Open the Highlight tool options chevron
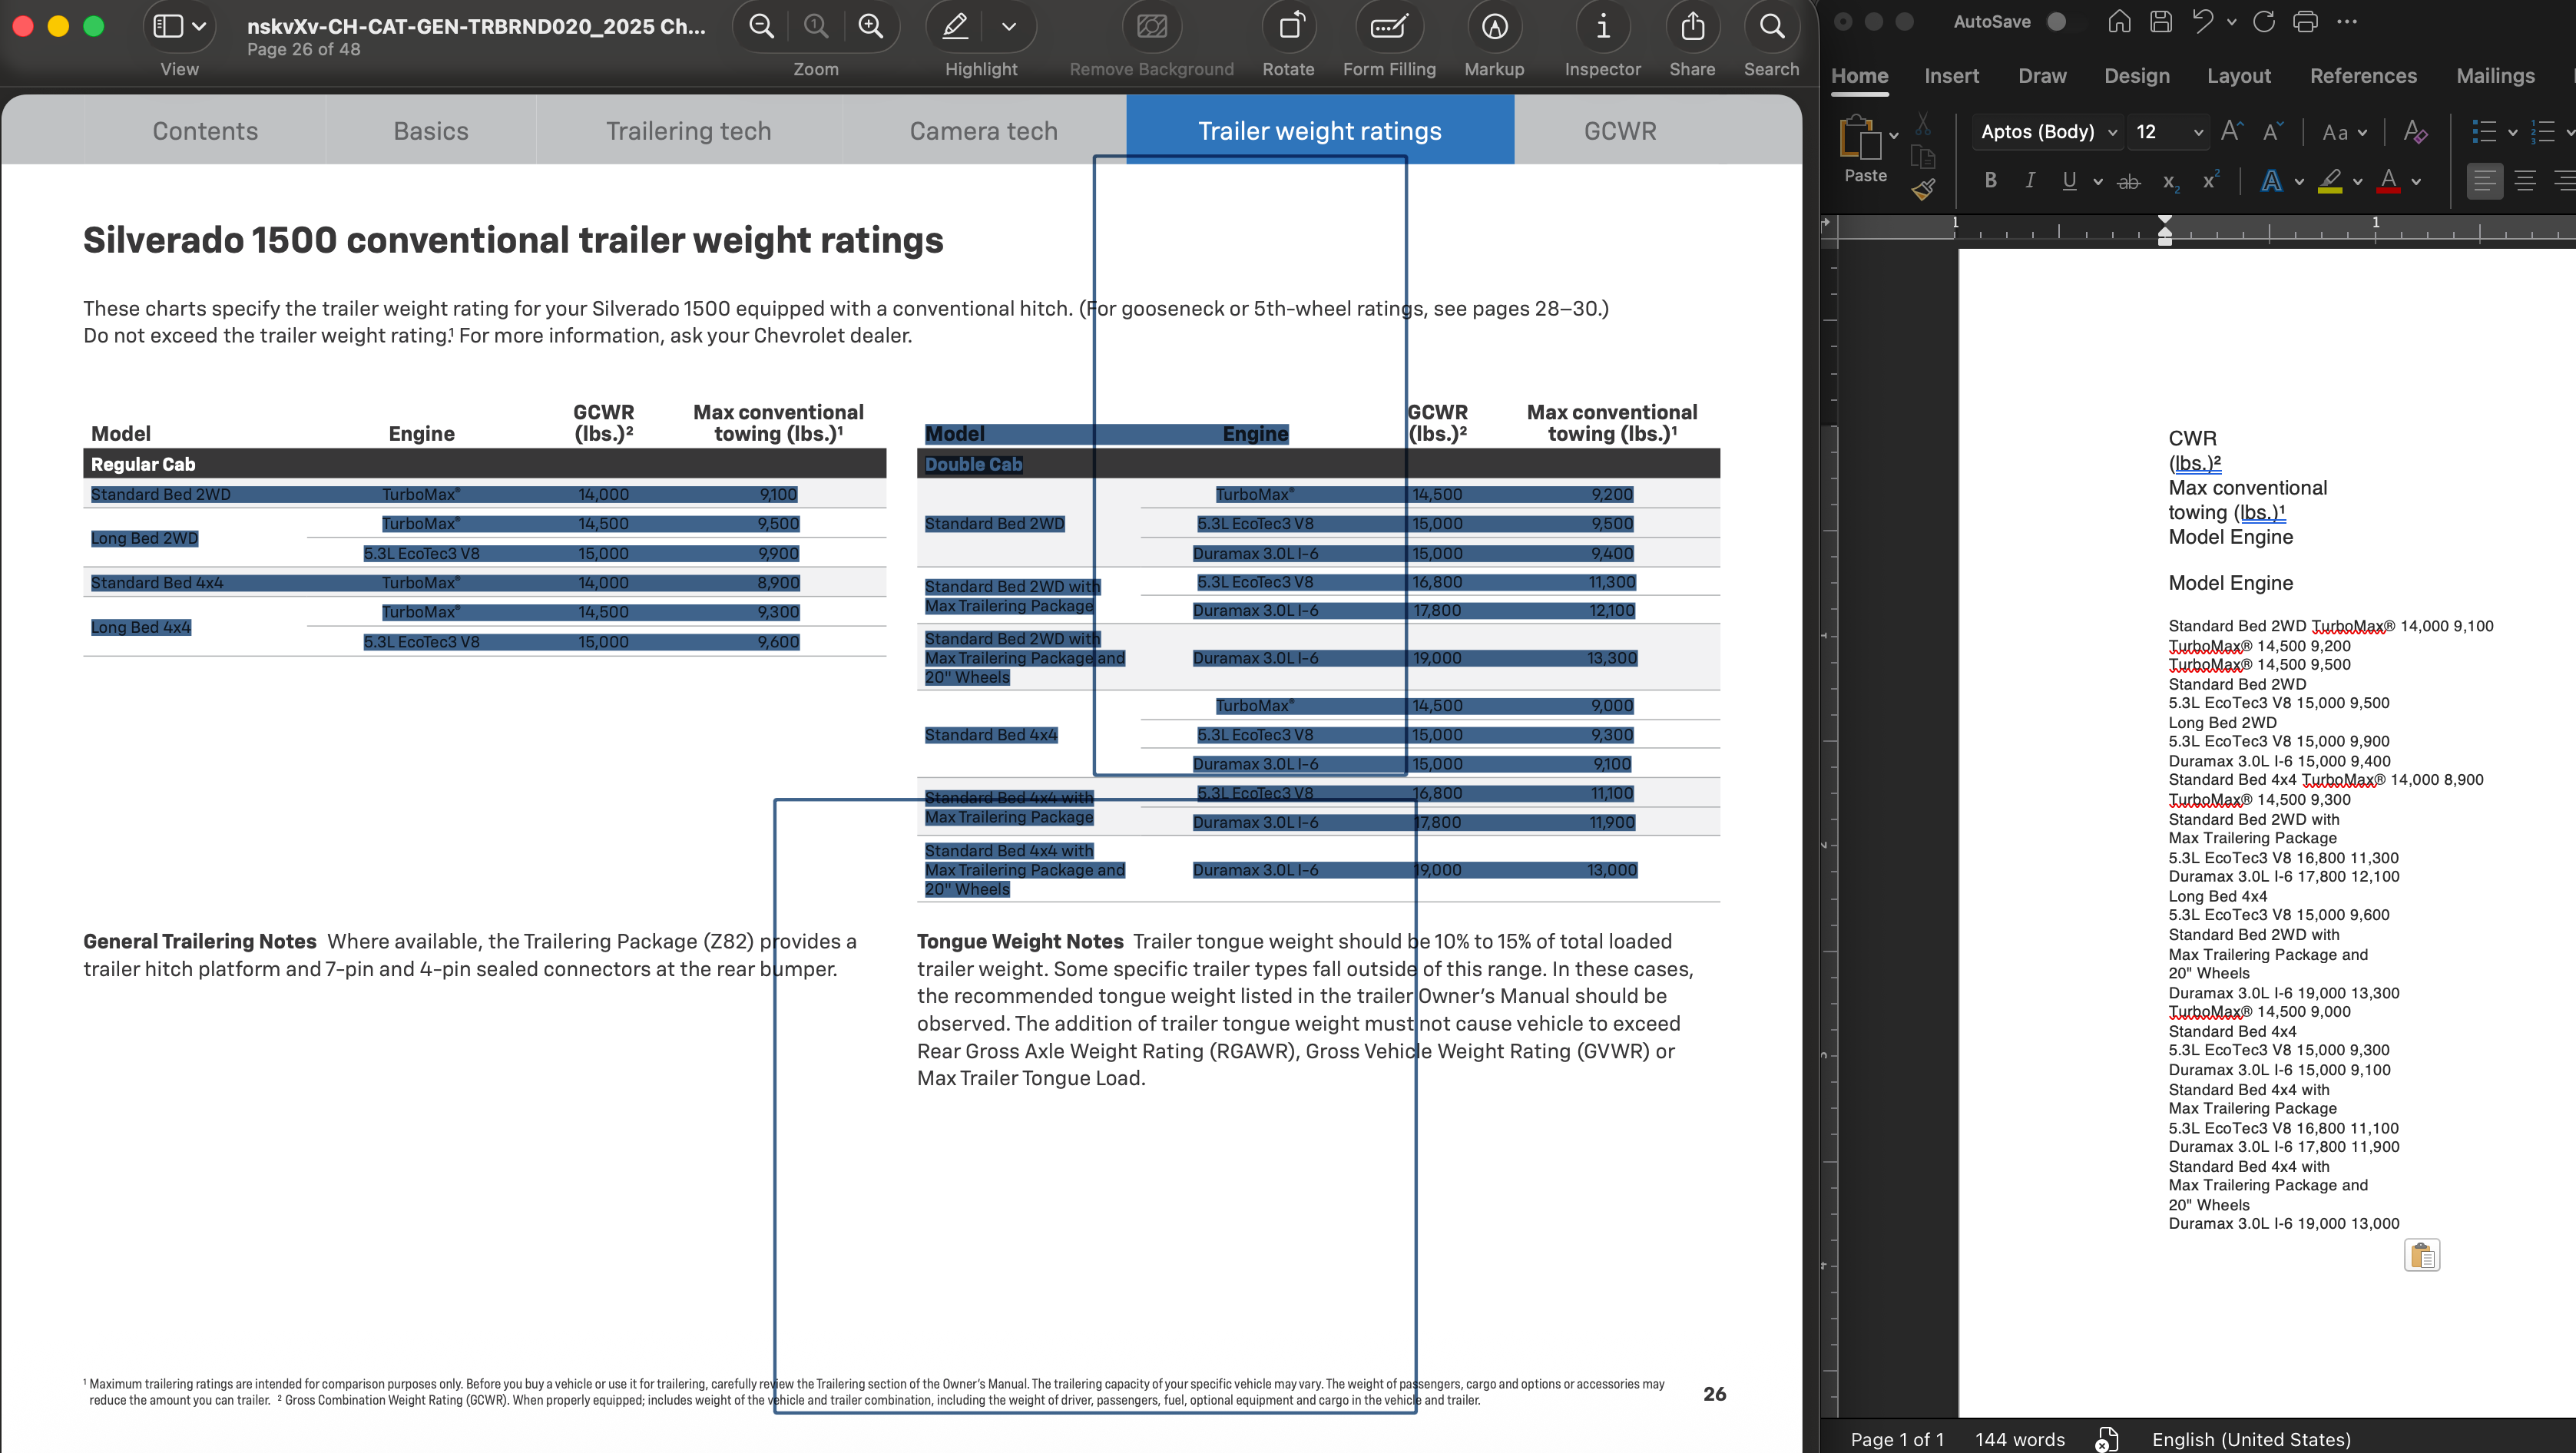The width and height of the screenshot is (2576, 1453). click(1009, 27)
